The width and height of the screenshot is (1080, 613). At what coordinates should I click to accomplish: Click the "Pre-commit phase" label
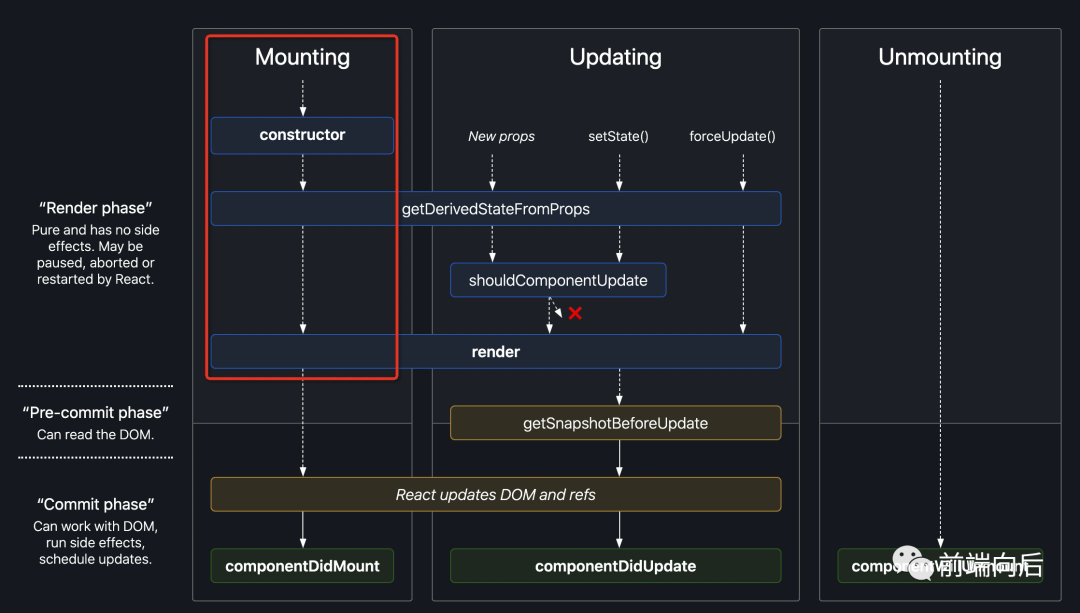(96, 412)
